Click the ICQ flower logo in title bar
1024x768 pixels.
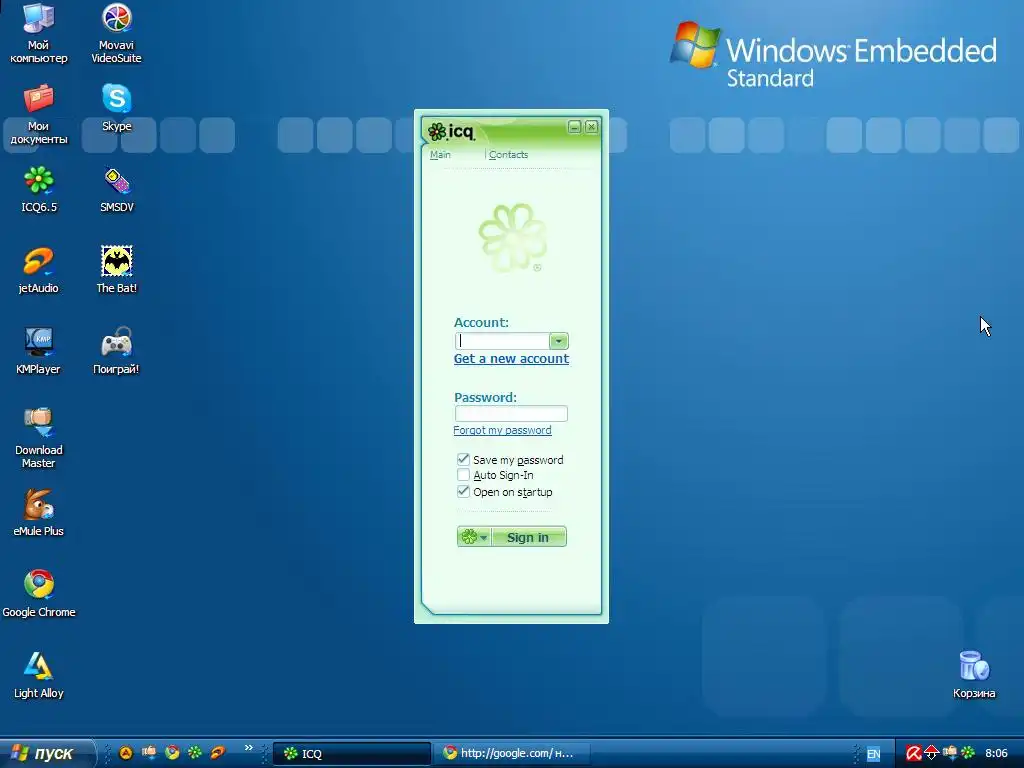tap(436, 132)
